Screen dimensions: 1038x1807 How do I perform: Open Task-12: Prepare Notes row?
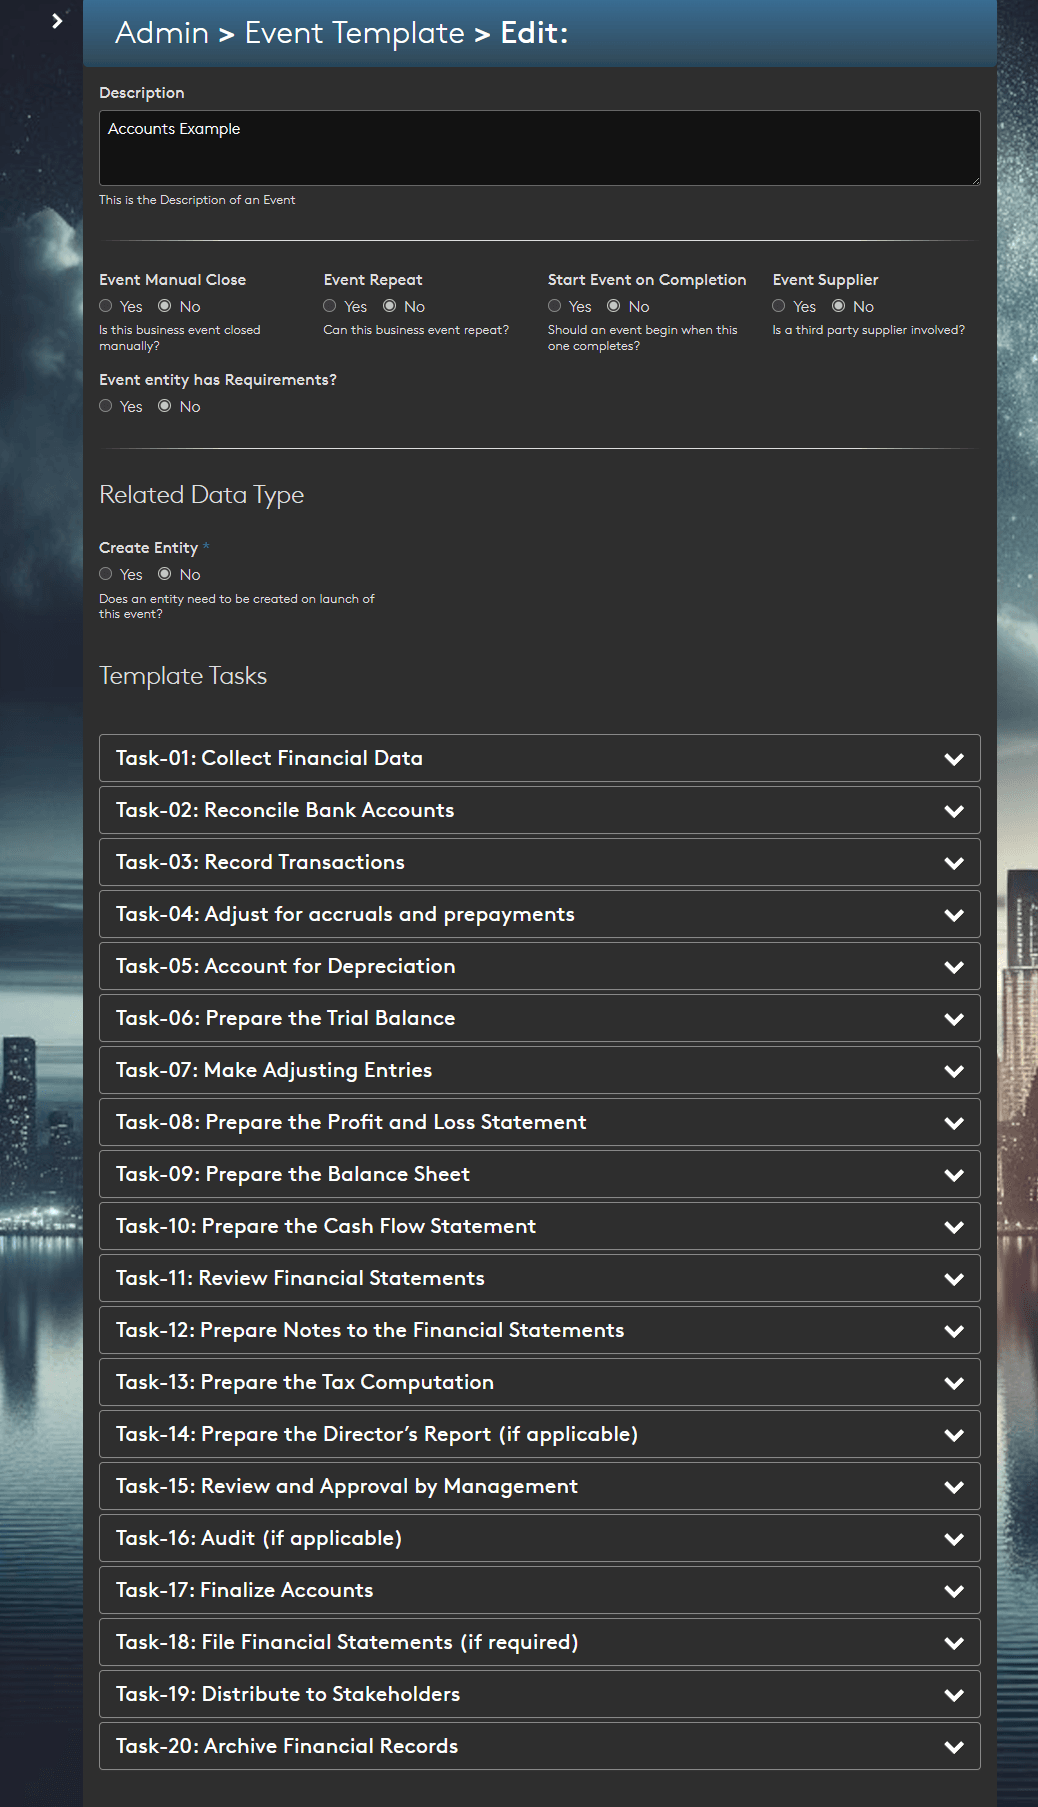pyautogui.click(x=539, y=1330)
